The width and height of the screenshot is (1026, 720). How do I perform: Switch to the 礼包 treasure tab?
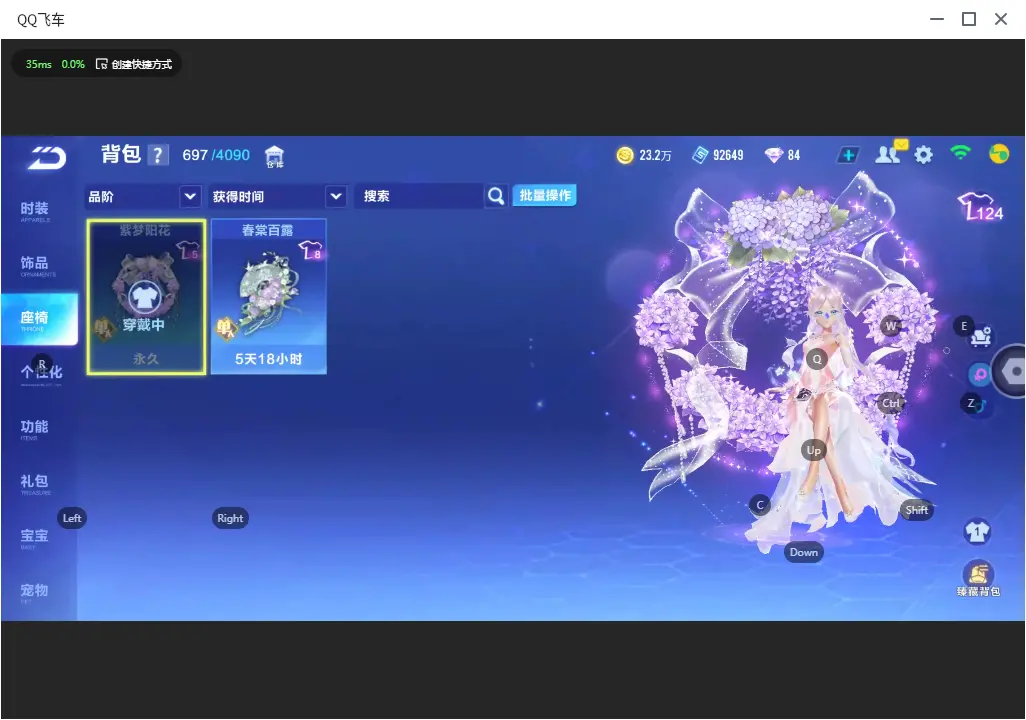[x=35, y=484]
